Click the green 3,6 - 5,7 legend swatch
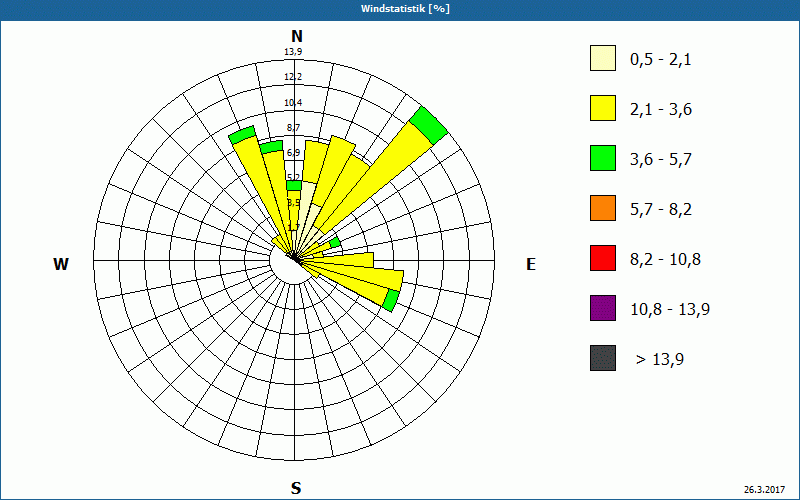Image resolution: width=800 pixels, height=500 pixels. [x=603, y=158]
